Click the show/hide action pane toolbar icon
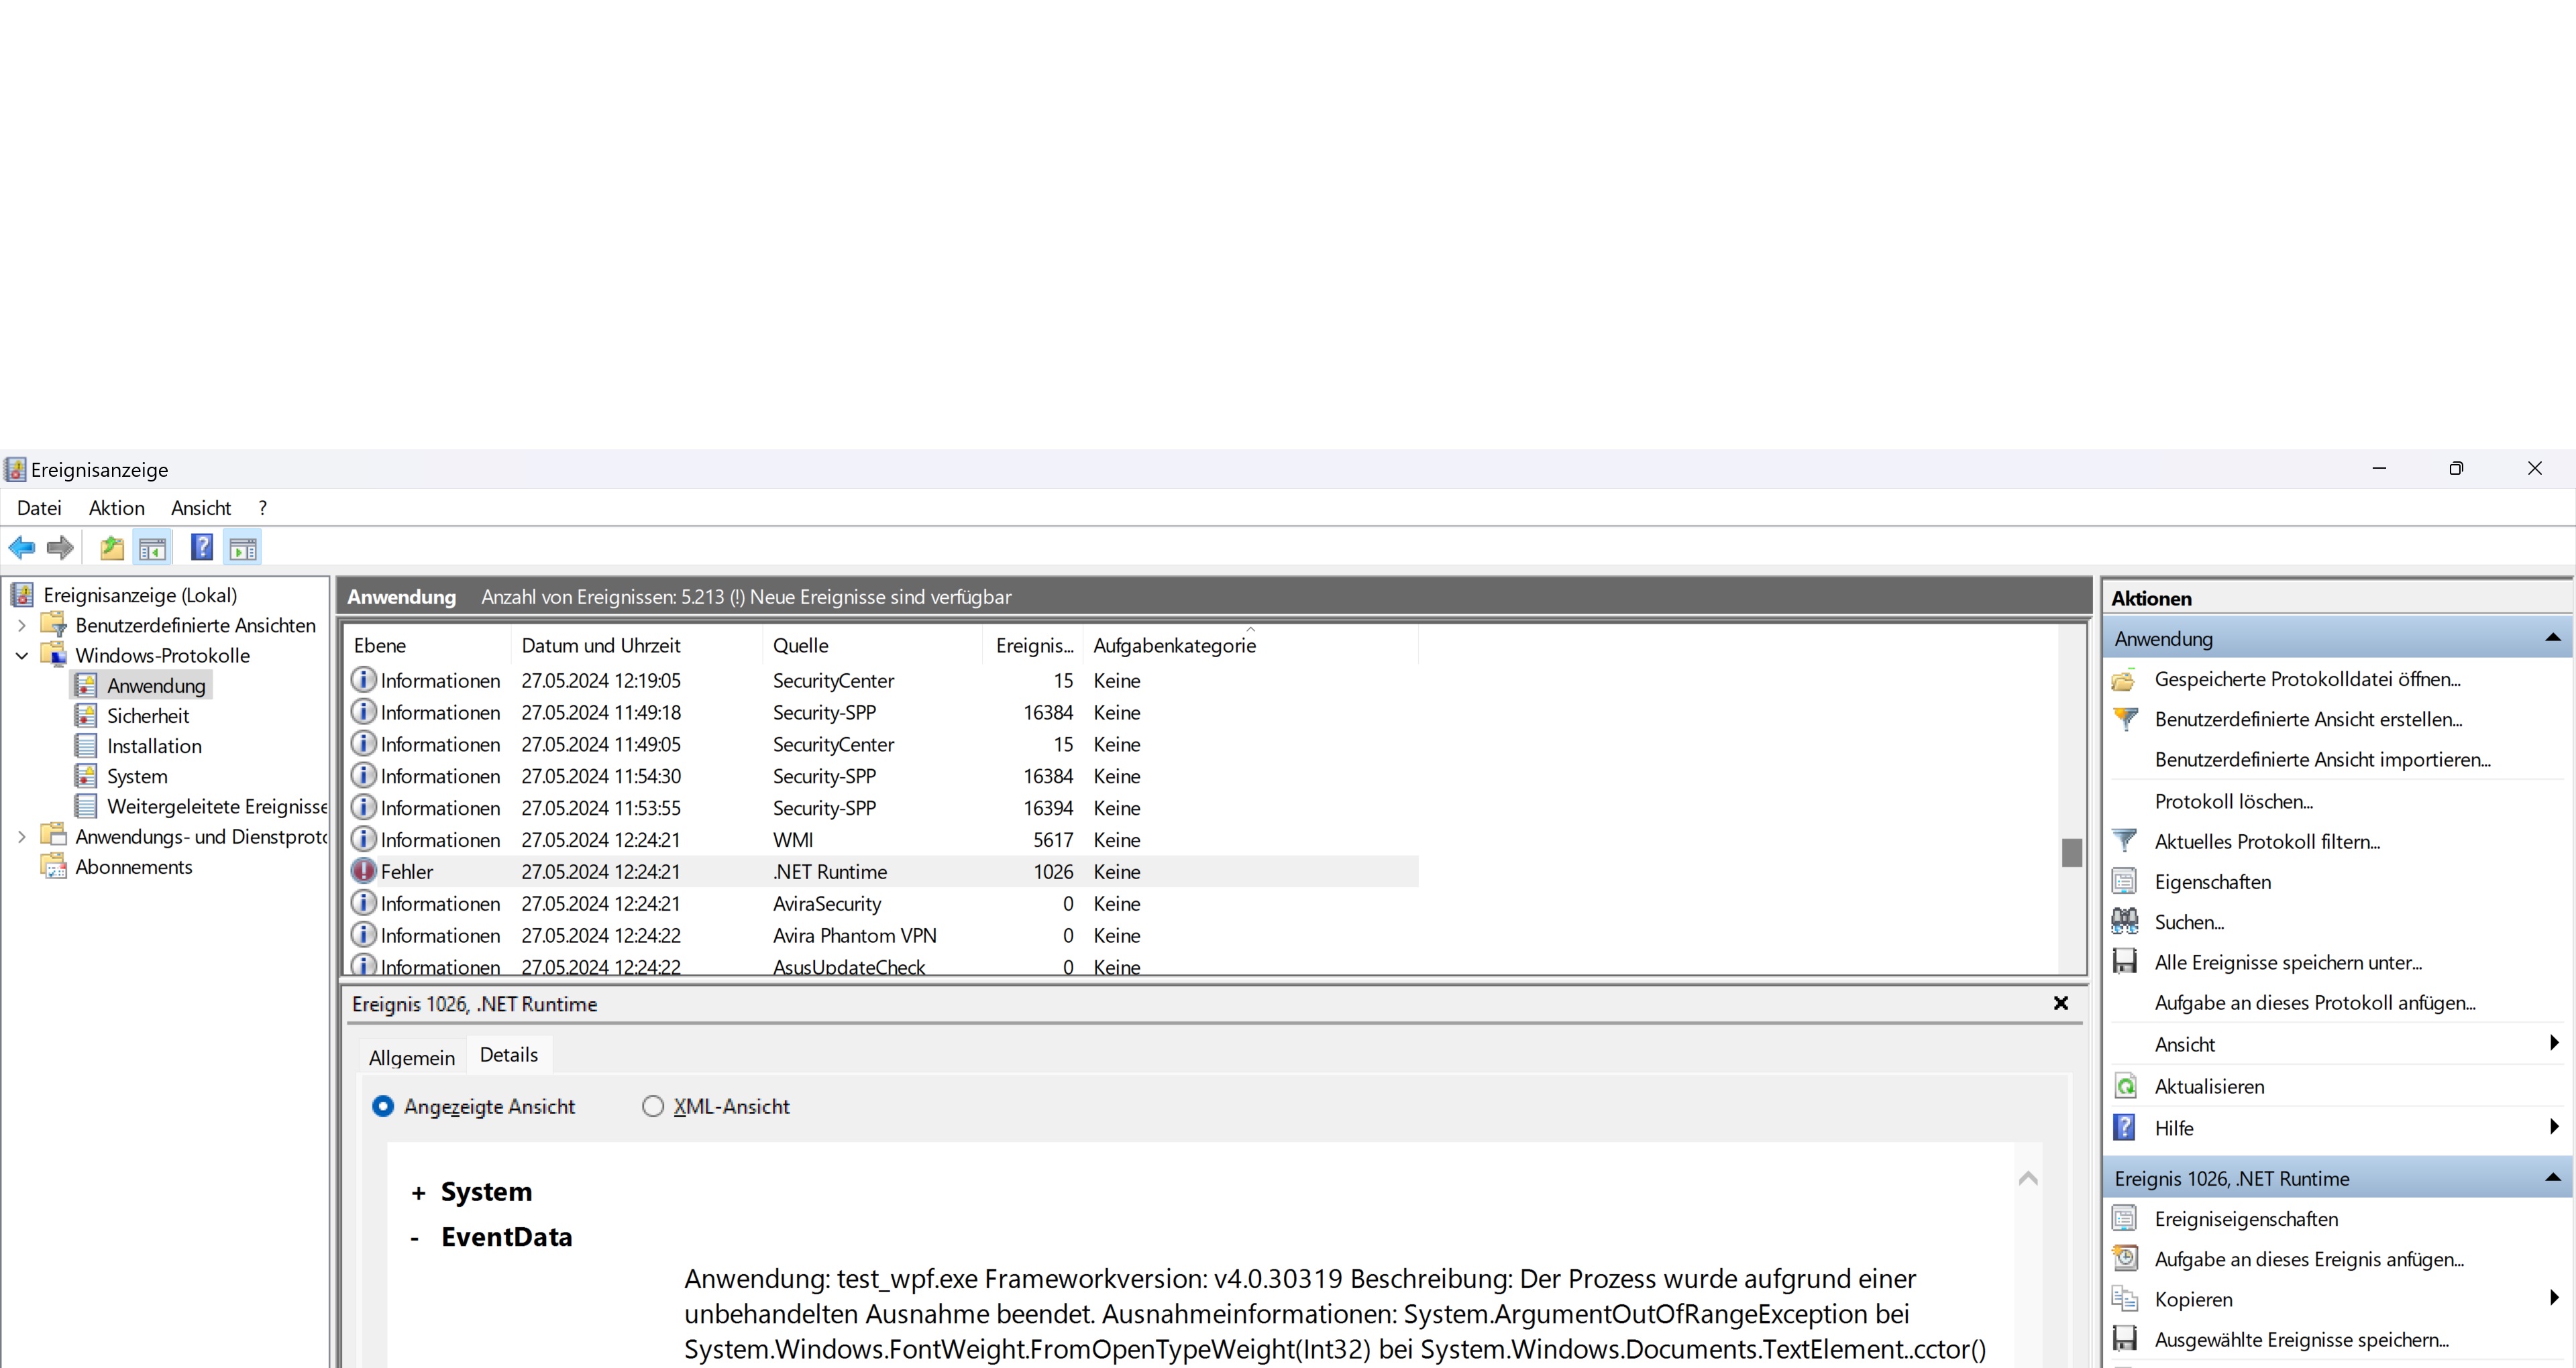The width and height of the screenshot is (2576, 1368). (x=243, y=547)
